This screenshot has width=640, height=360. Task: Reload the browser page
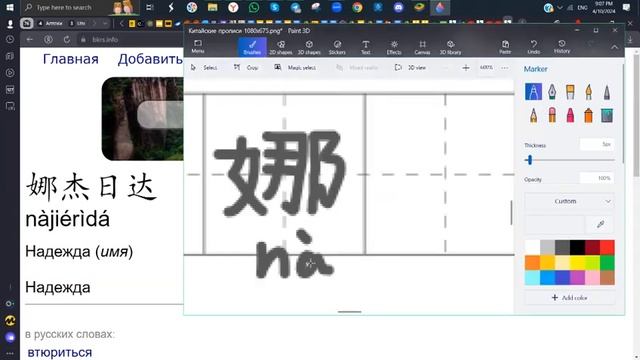pyautogui.click(x=67, y=40)
